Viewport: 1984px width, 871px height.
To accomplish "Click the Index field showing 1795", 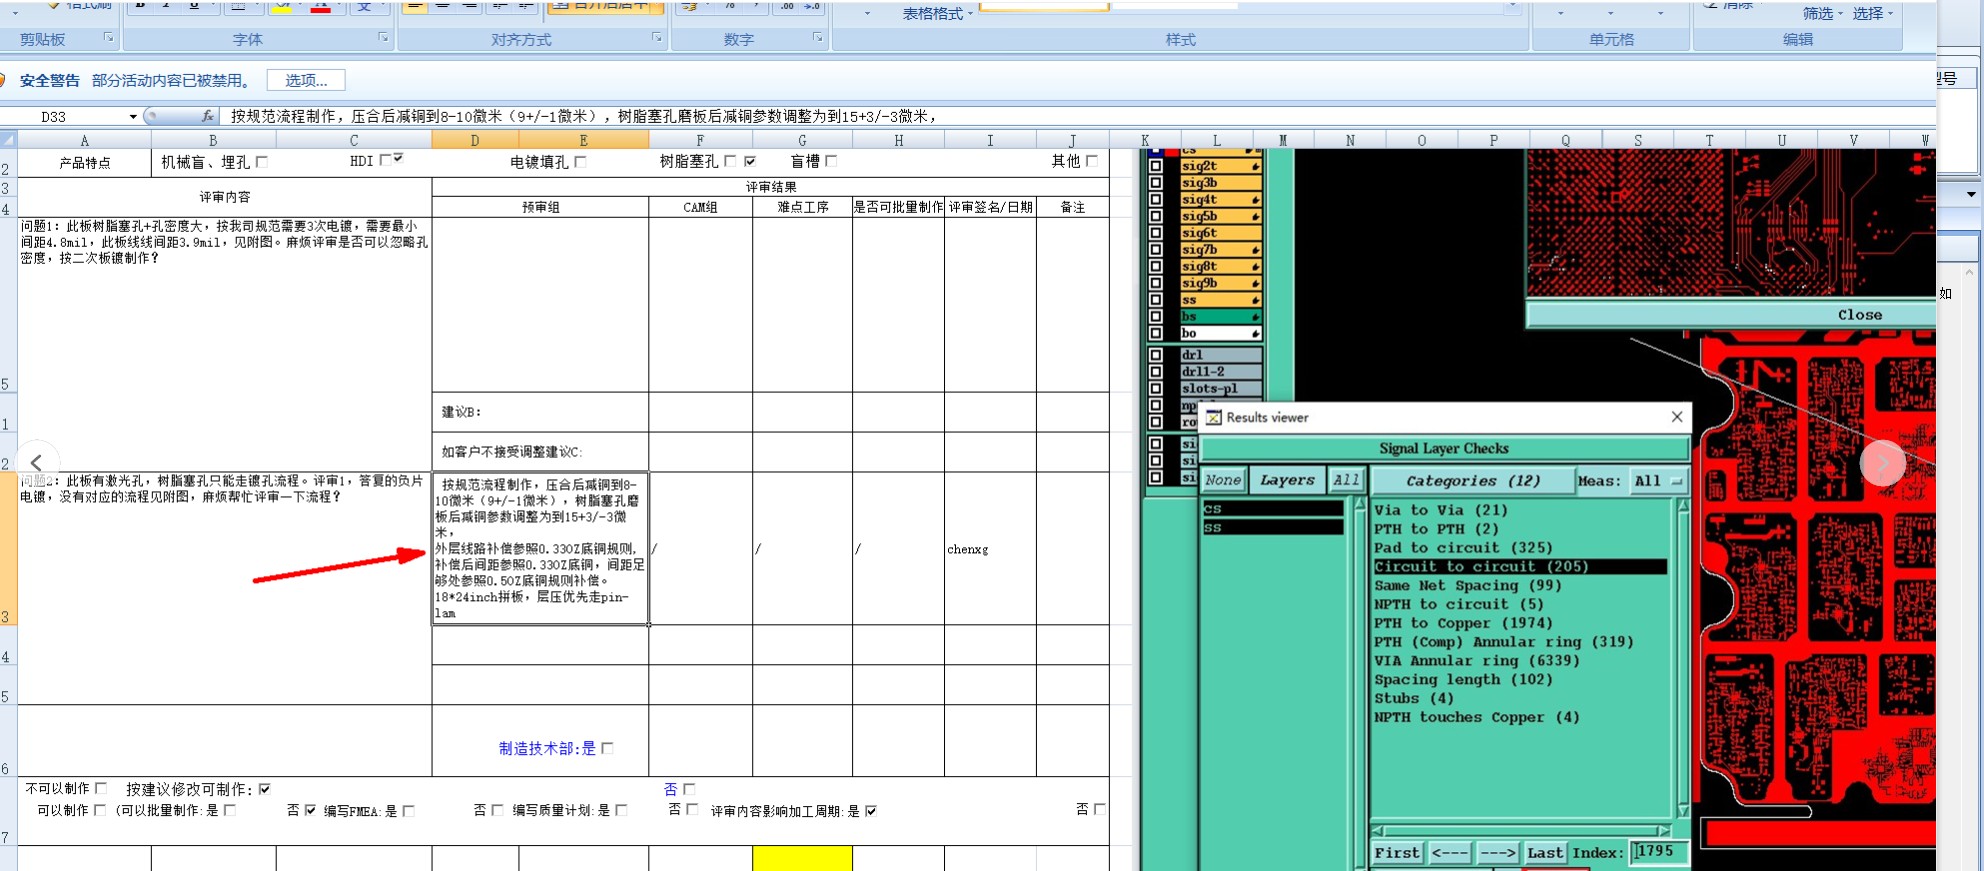I will coord(1658,852).
